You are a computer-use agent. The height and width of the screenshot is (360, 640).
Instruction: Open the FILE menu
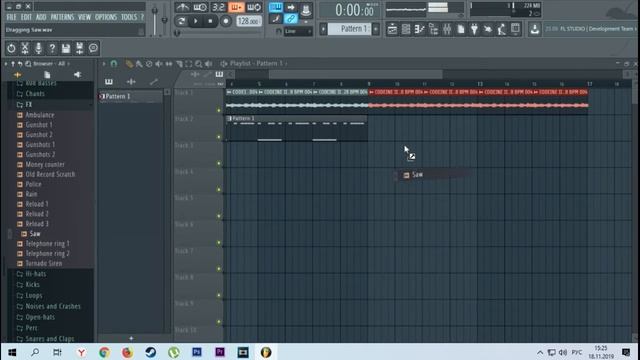[x=11, y=17]
